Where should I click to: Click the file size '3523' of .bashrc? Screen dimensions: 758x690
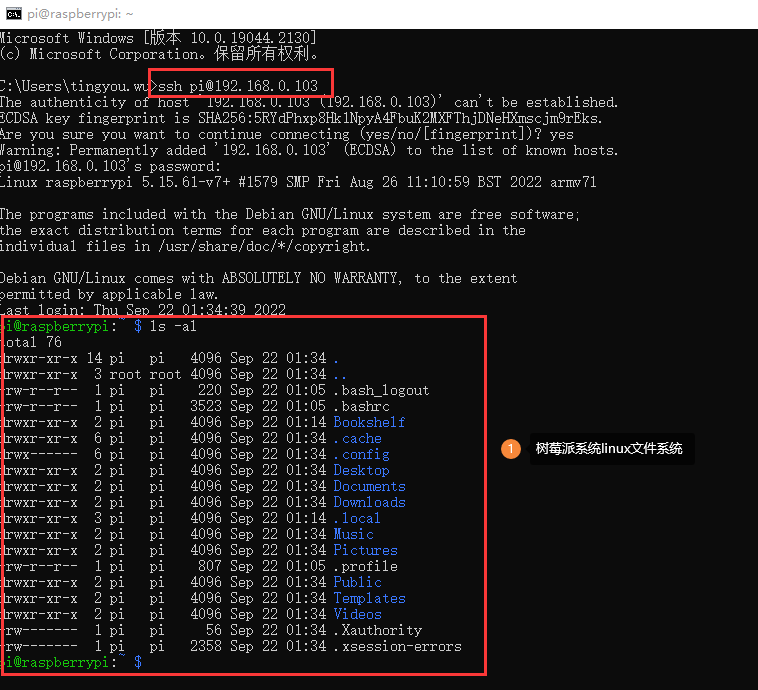206,406
